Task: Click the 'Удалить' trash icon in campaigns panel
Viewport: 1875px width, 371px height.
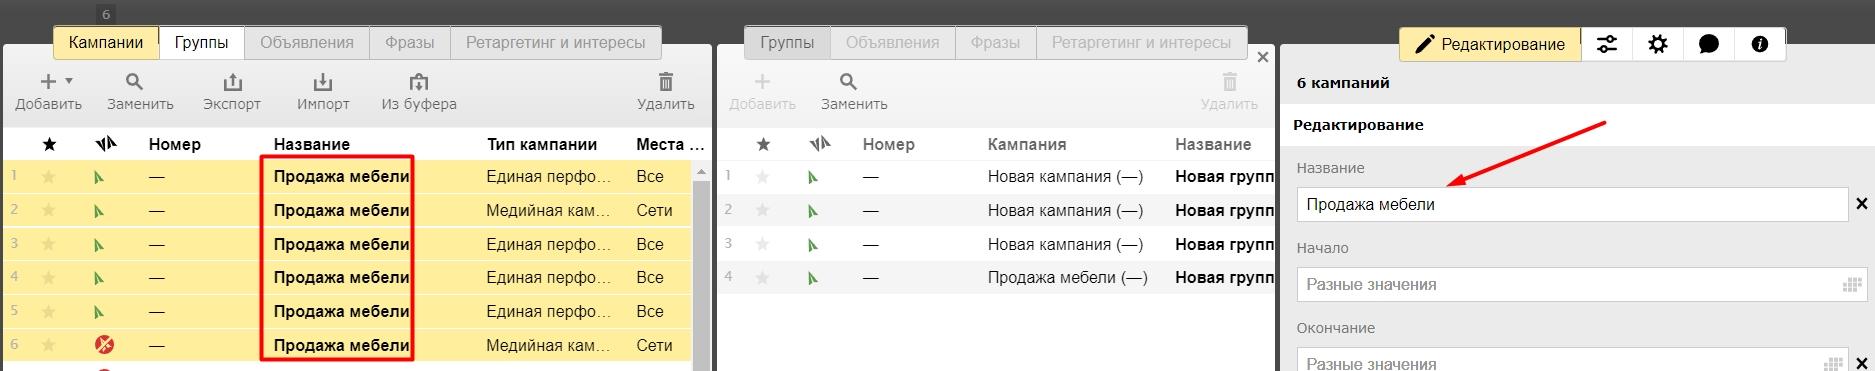Action: pos(666,82)
